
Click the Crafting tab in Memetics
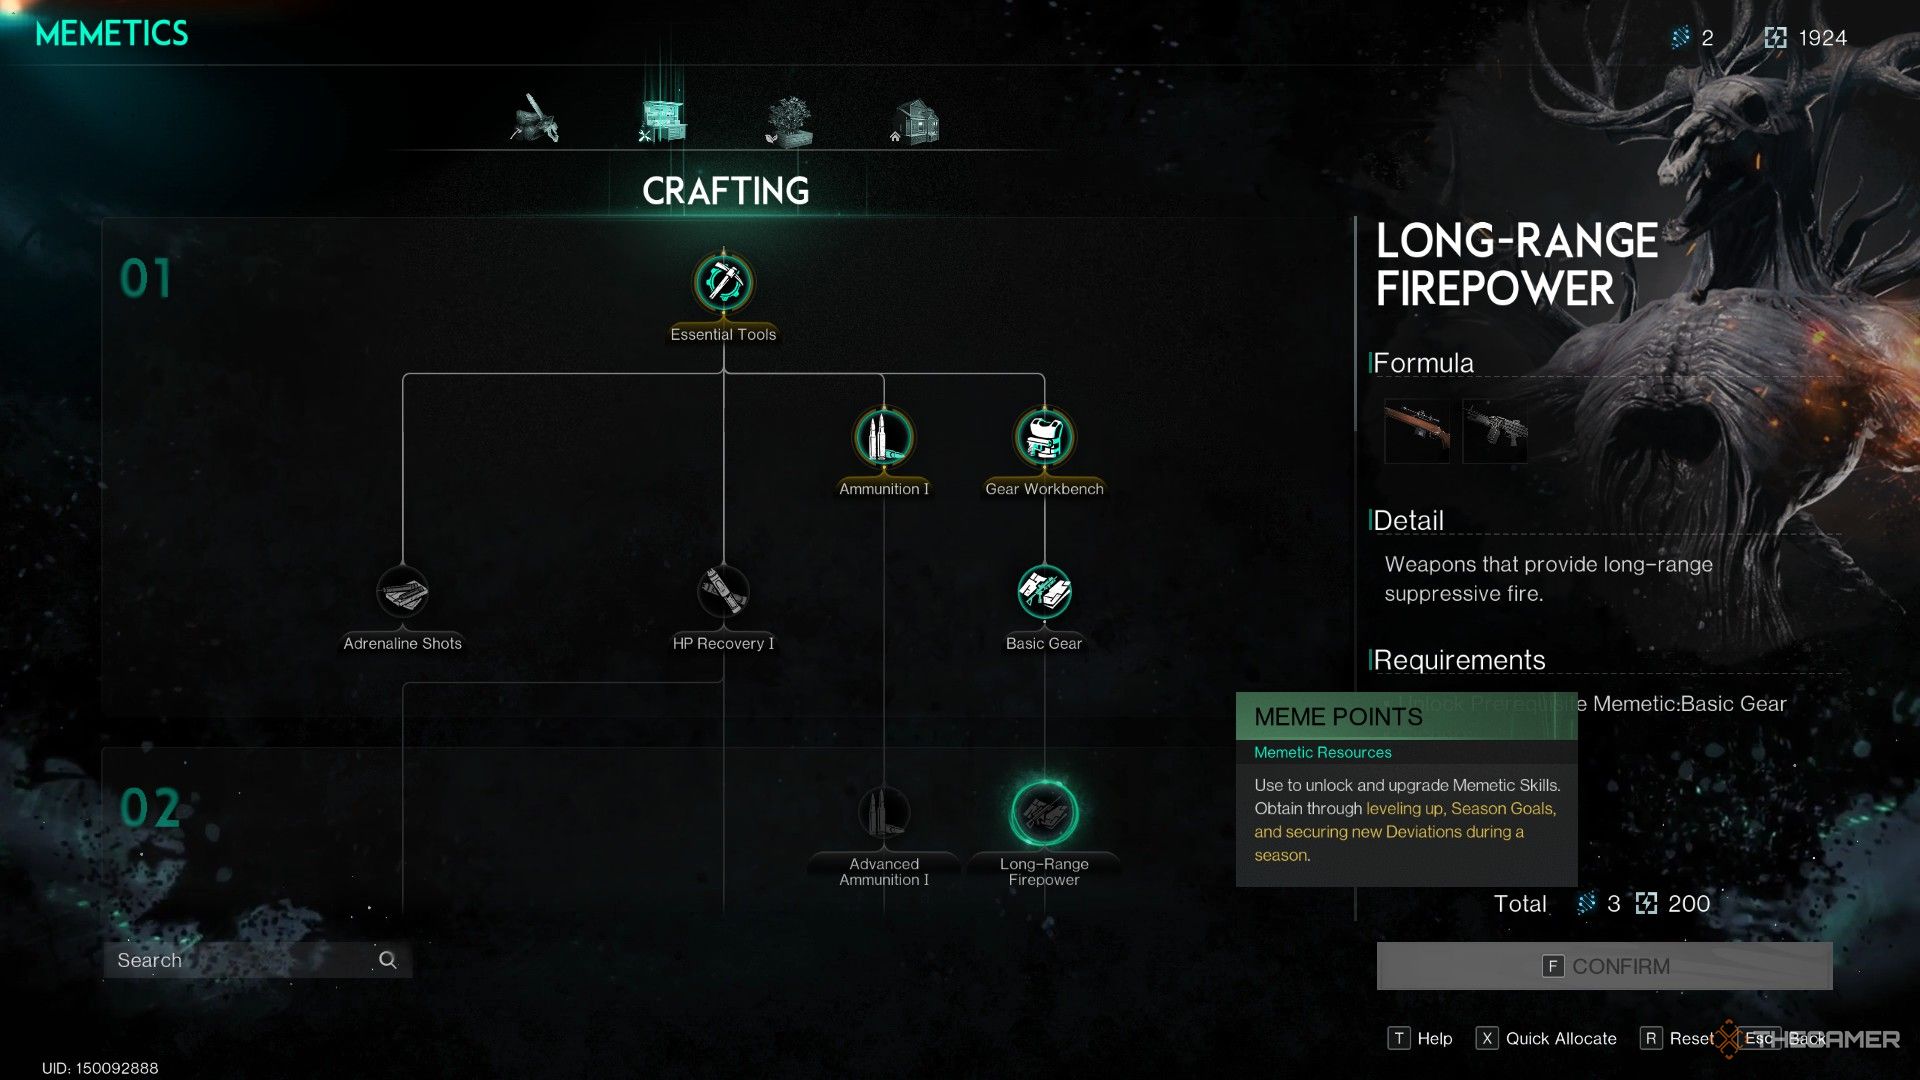[659, 121]
